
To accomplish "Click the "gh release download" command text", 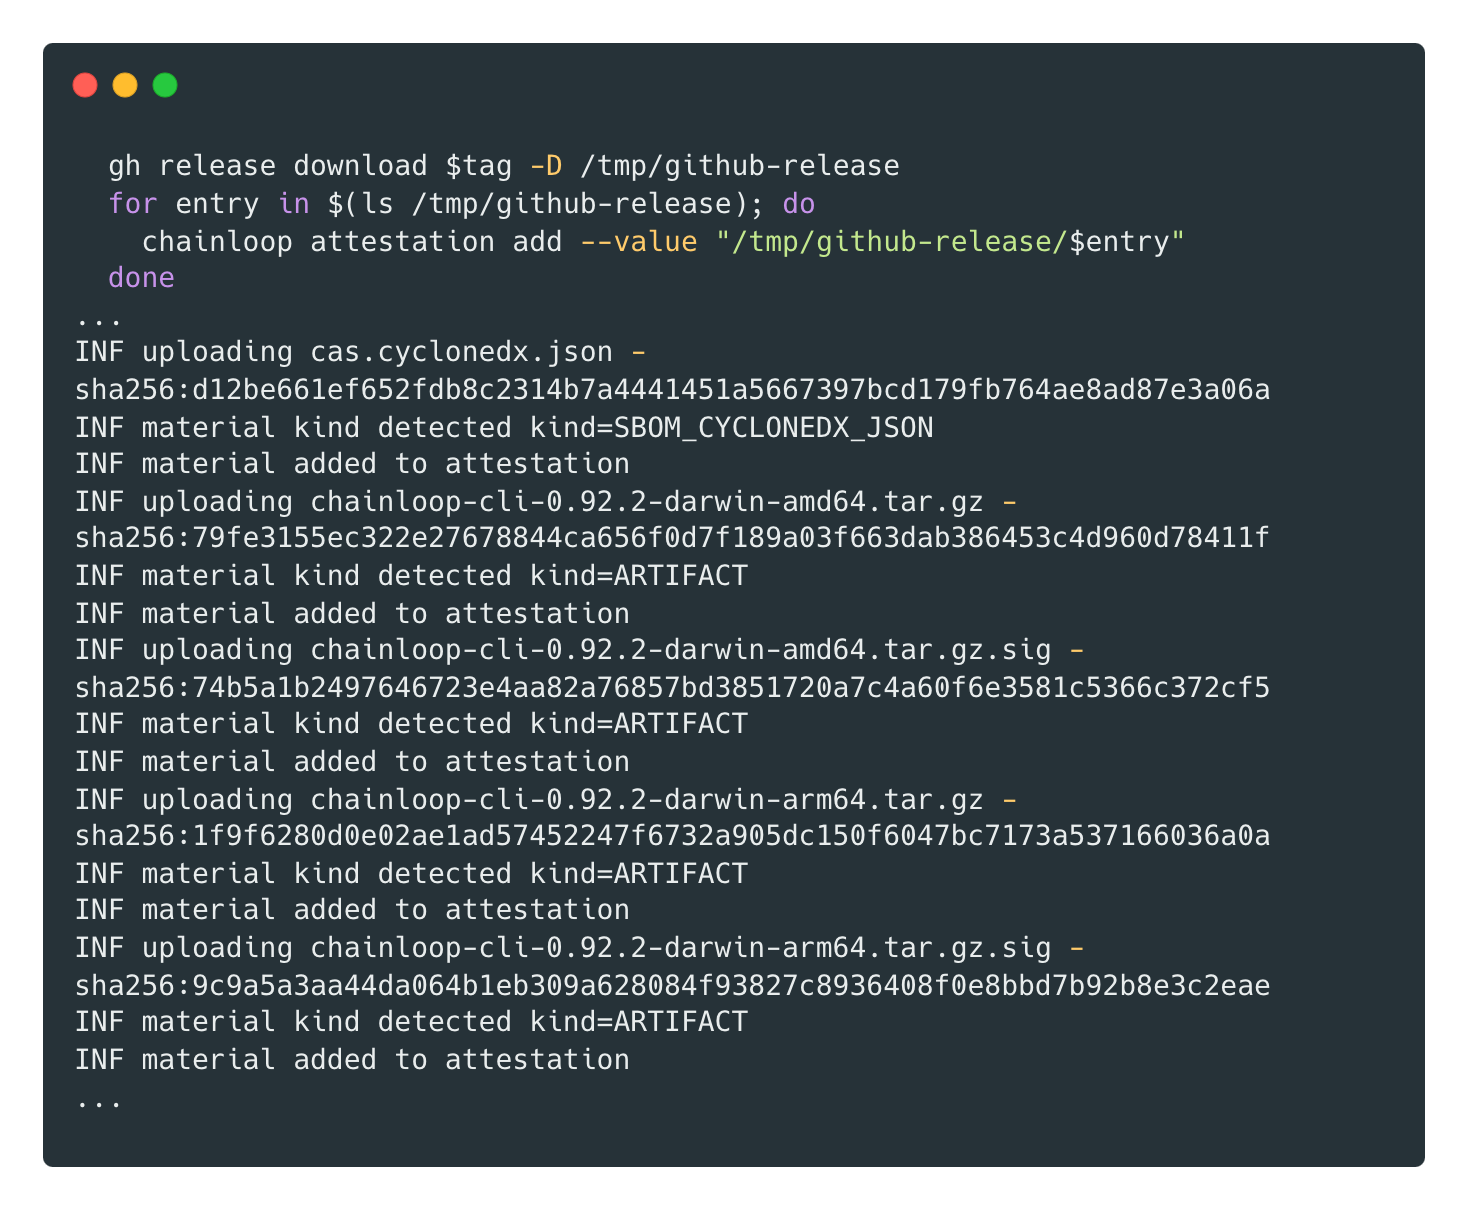I will click(267, 166).
